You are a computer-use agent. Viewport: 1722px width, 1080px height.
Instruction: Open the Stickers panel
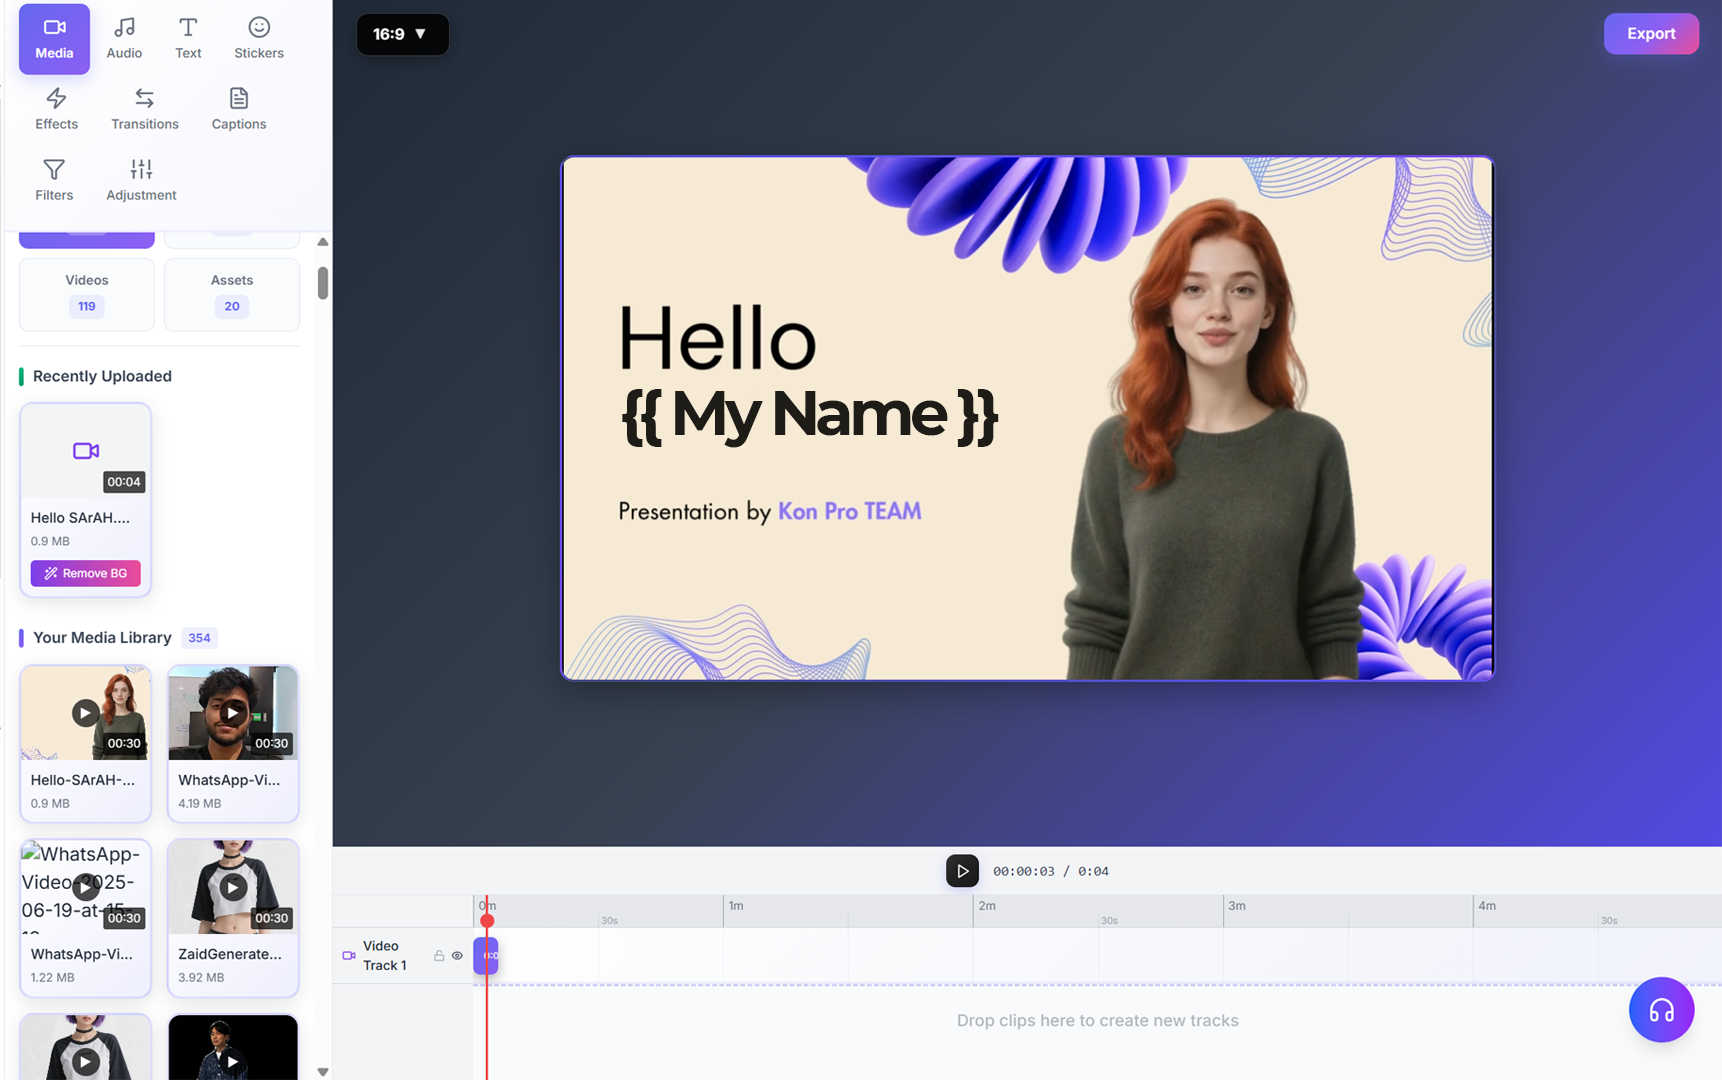coord(258,36)
